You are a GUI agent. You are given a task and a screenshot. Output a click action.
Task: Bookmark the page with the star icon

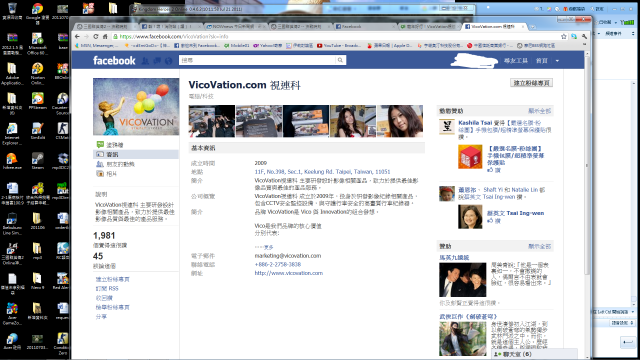coord(564,37)
